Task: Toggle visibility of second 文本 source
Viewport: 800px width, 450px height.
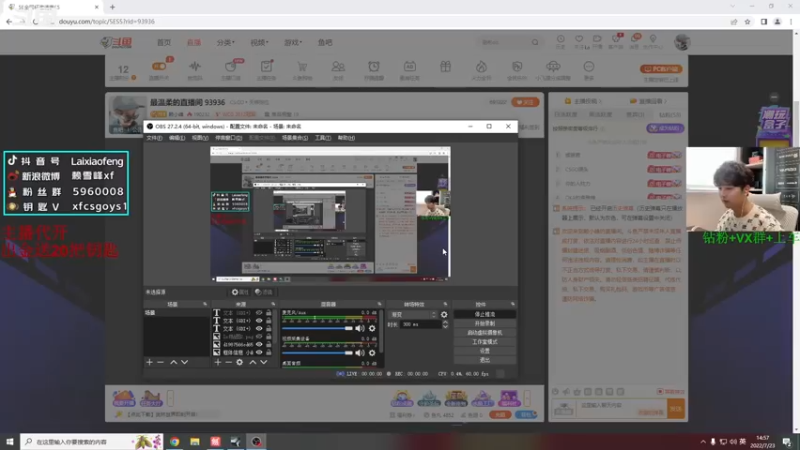Action: pyautogui.click(x=259, y=321)
